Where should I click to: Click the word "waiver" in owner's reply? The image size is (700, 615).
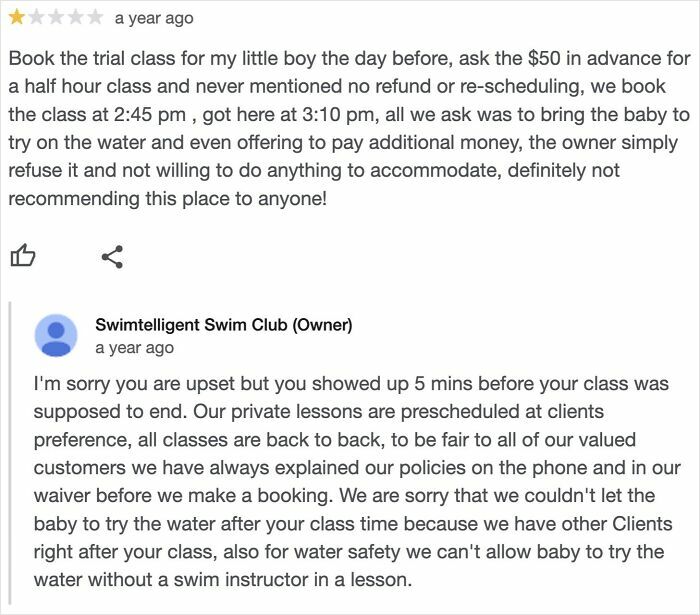click(x=65, y=468)
